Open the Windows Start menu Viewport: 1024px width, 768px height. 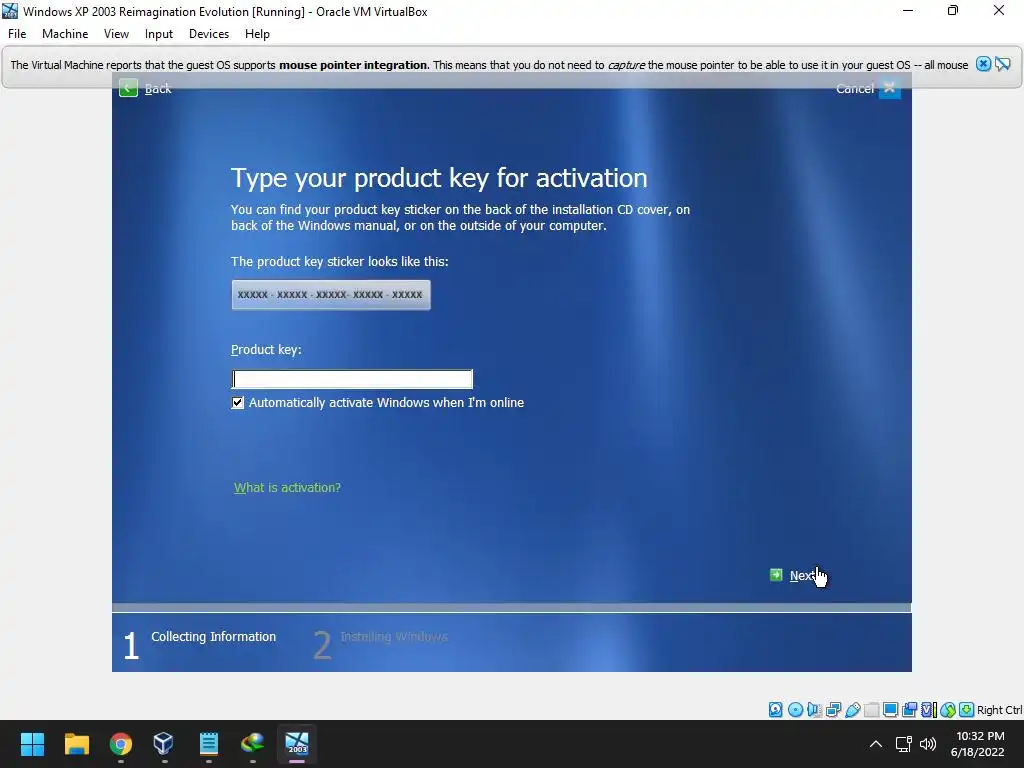(x=32, y=744)
